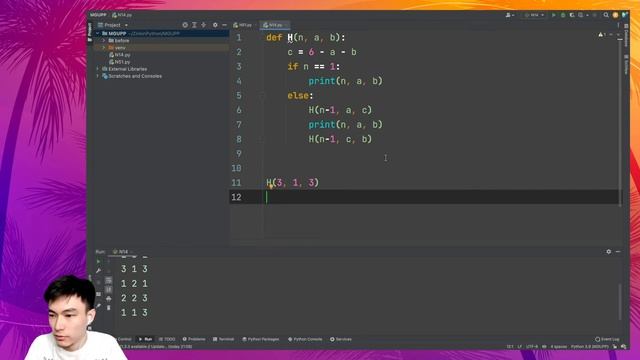Click the trash clear-all icon in Run panel

pyautogui.click(x=109, y=308)
